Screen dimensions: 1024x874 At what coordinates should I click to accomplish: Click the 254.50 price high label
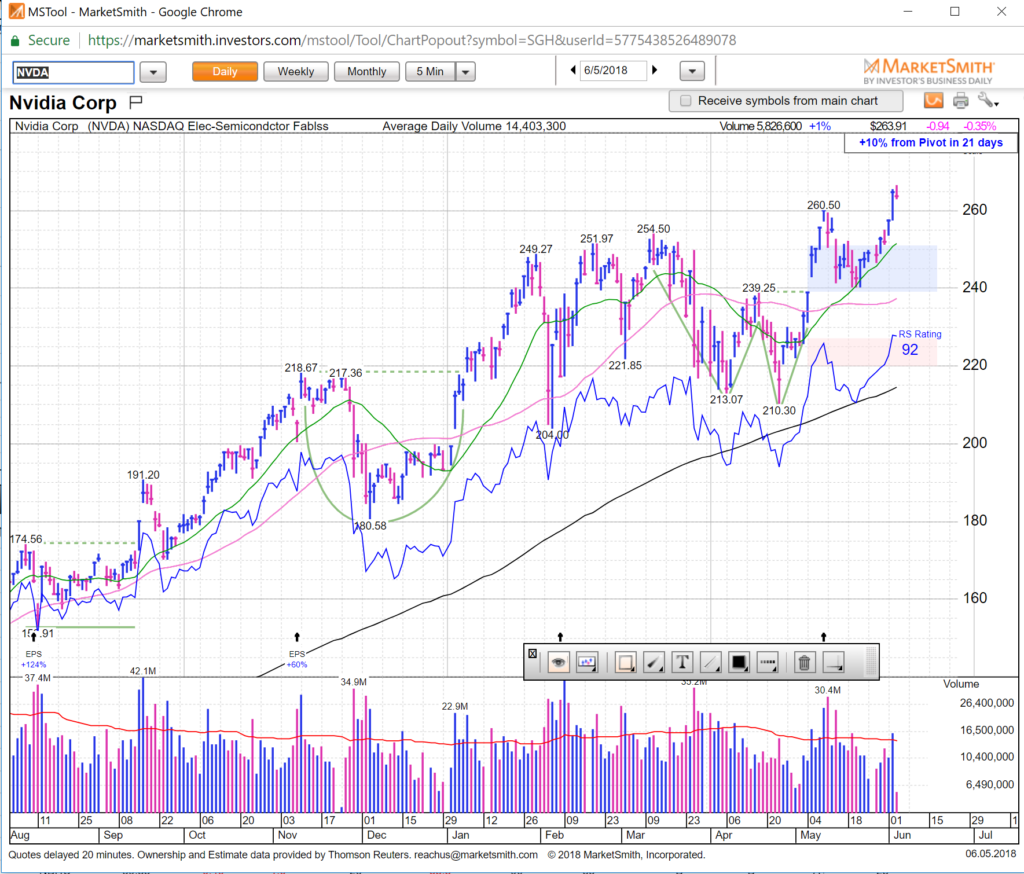653,229
